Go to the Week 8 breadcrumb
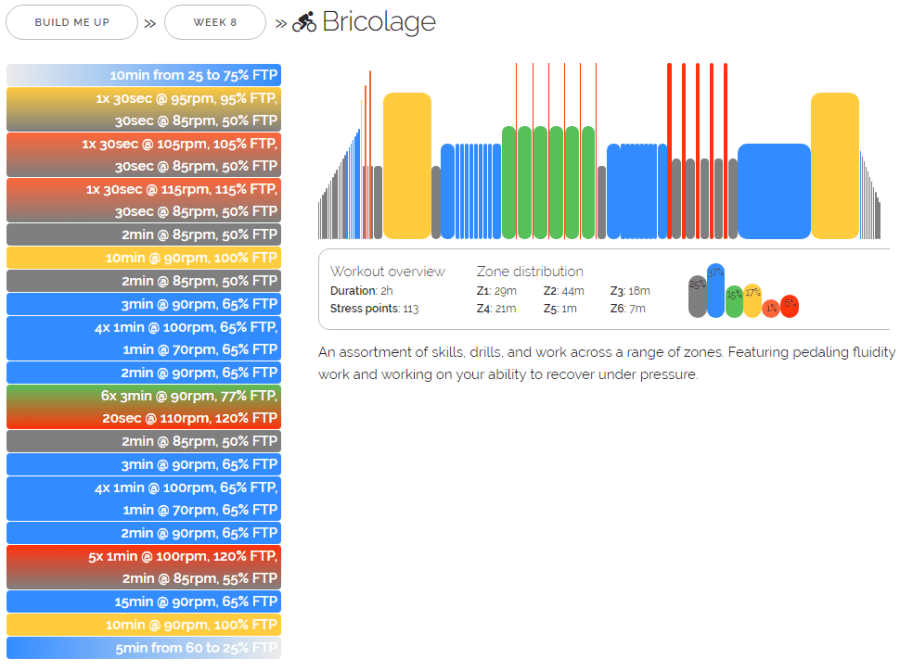The width and height of the screenshot is (900, 671). point(215,22)
